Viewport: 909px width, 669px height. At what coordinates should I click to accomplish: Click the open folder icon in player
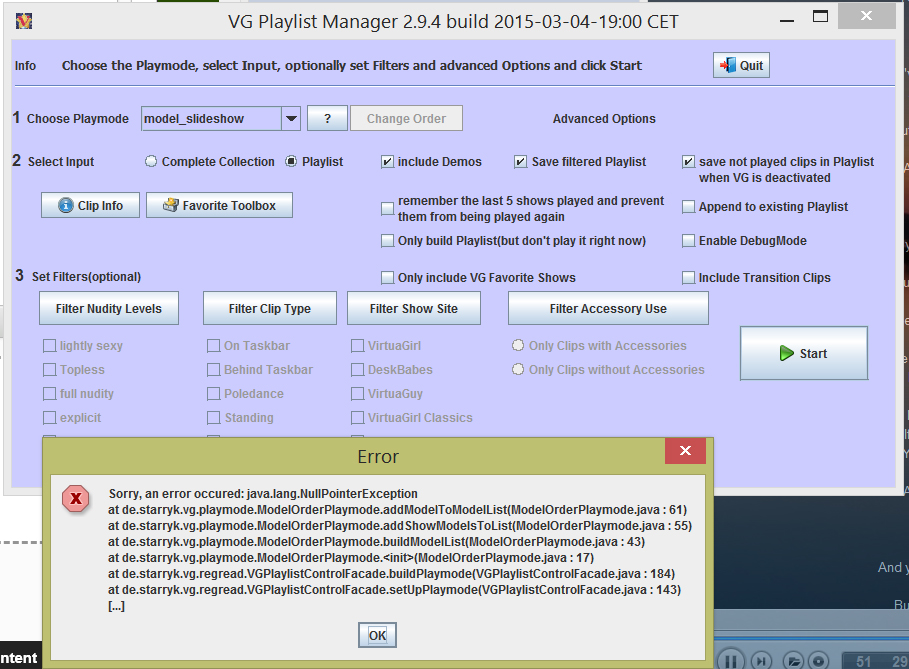(792, 660)
